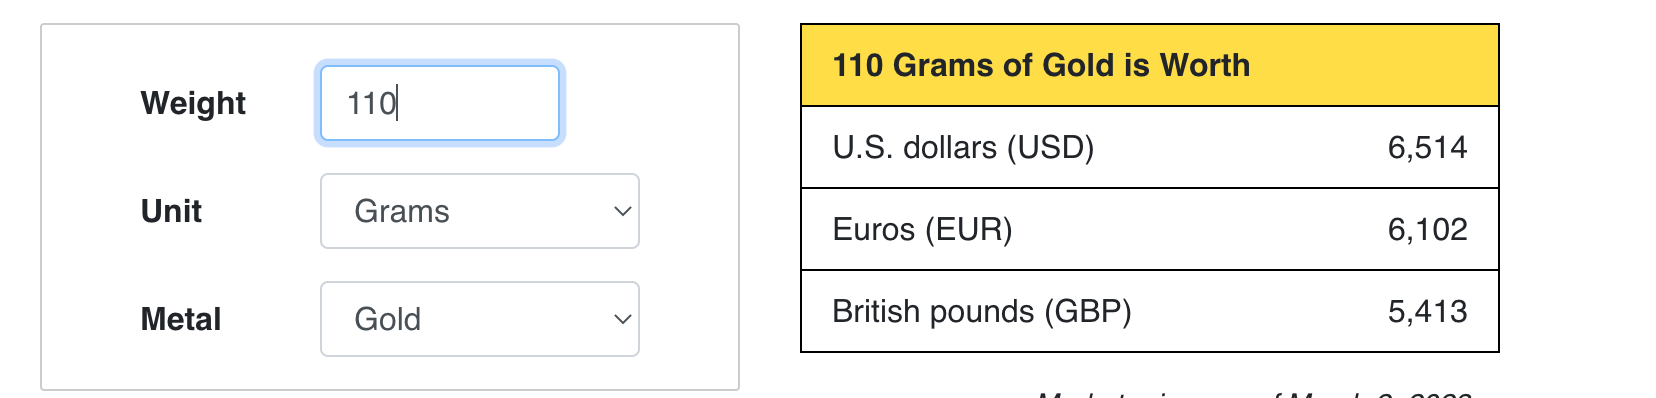Select the Euros (EUR) row label
Viewport: 1656px width, 398px height.
coord(922,229)
